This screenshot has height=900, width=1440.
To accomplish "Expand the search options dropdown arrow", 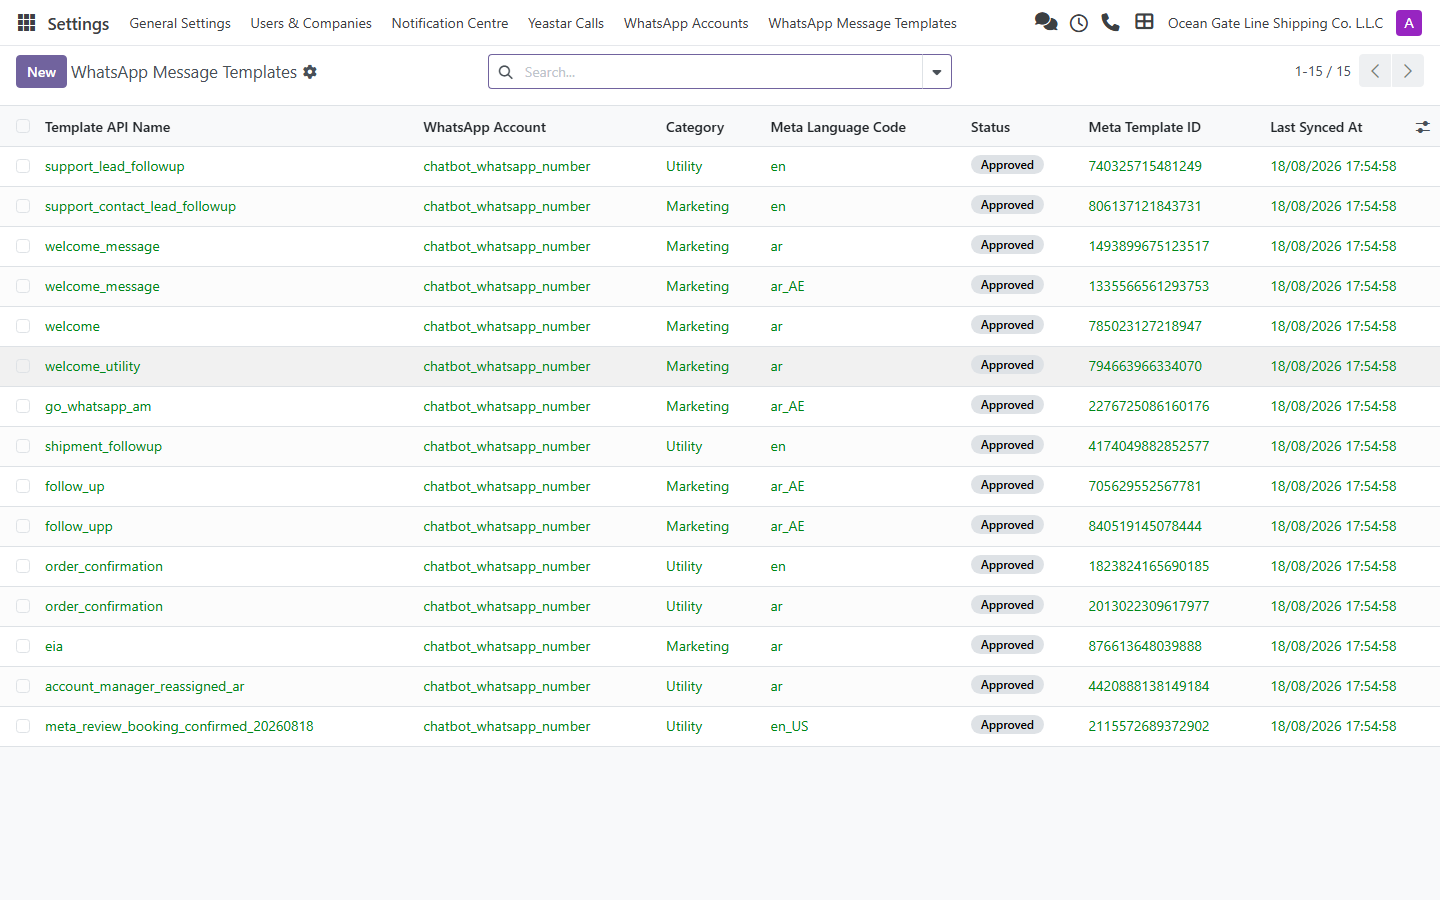I will tap(937, 72).
